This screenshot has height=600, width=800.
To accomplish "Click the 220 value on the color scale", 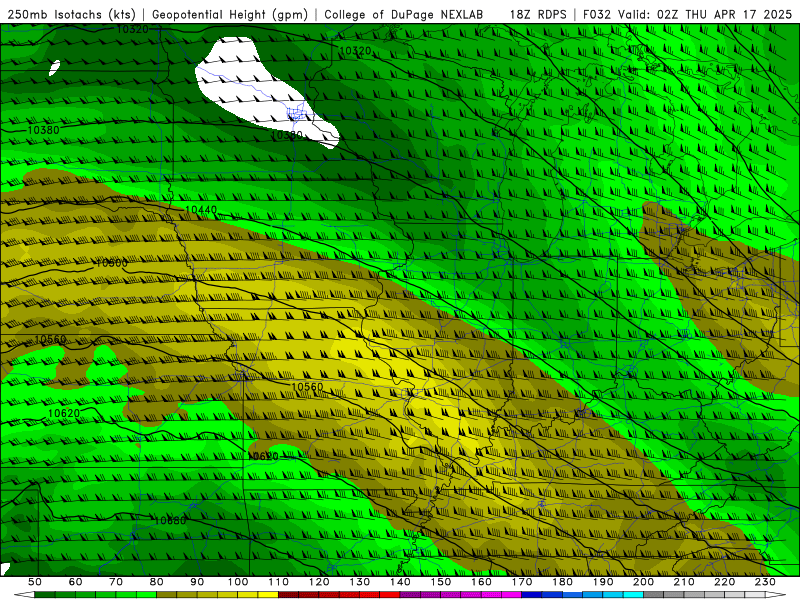I will tap(724, 582).
